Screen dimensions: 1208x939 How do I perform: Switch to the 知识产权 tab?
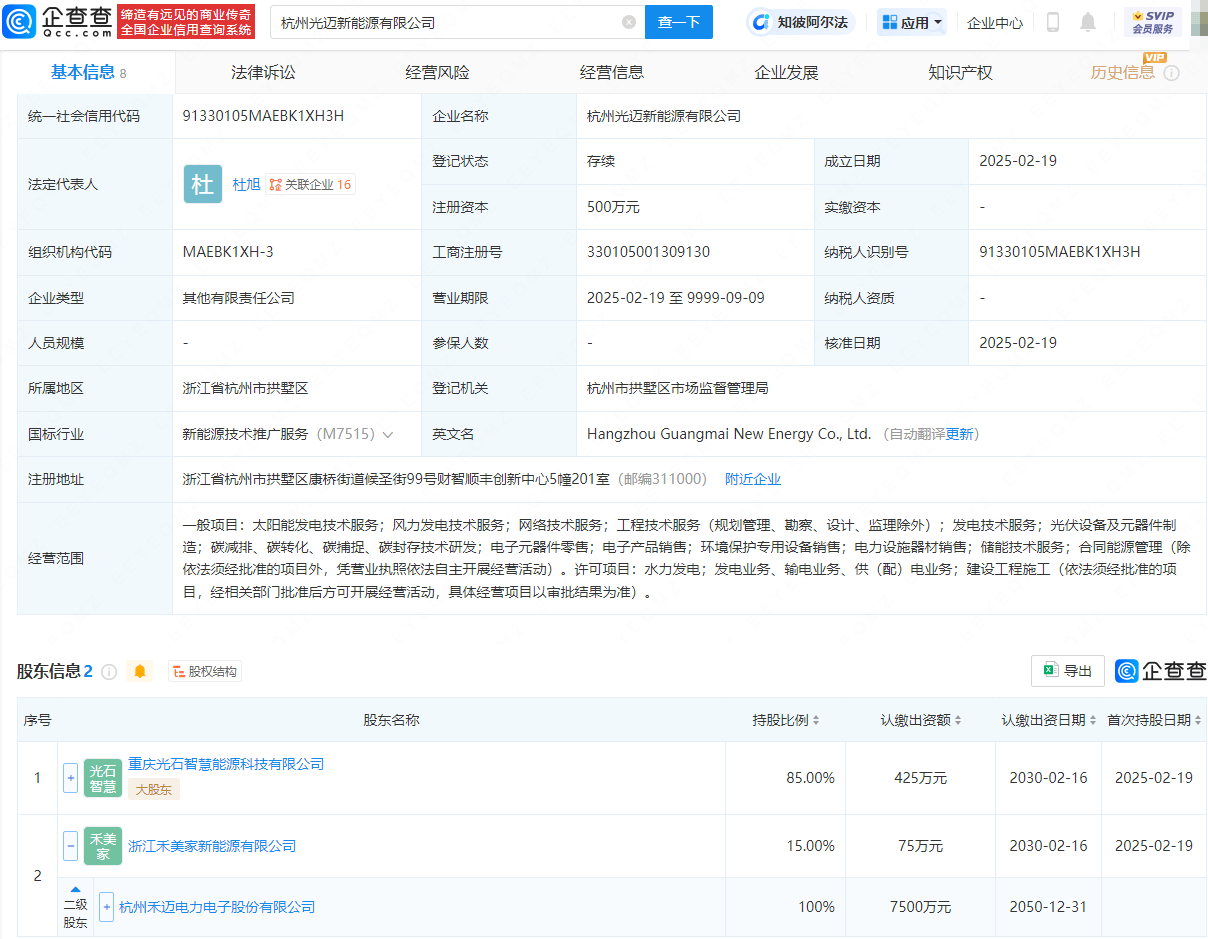tap(960, 73)
